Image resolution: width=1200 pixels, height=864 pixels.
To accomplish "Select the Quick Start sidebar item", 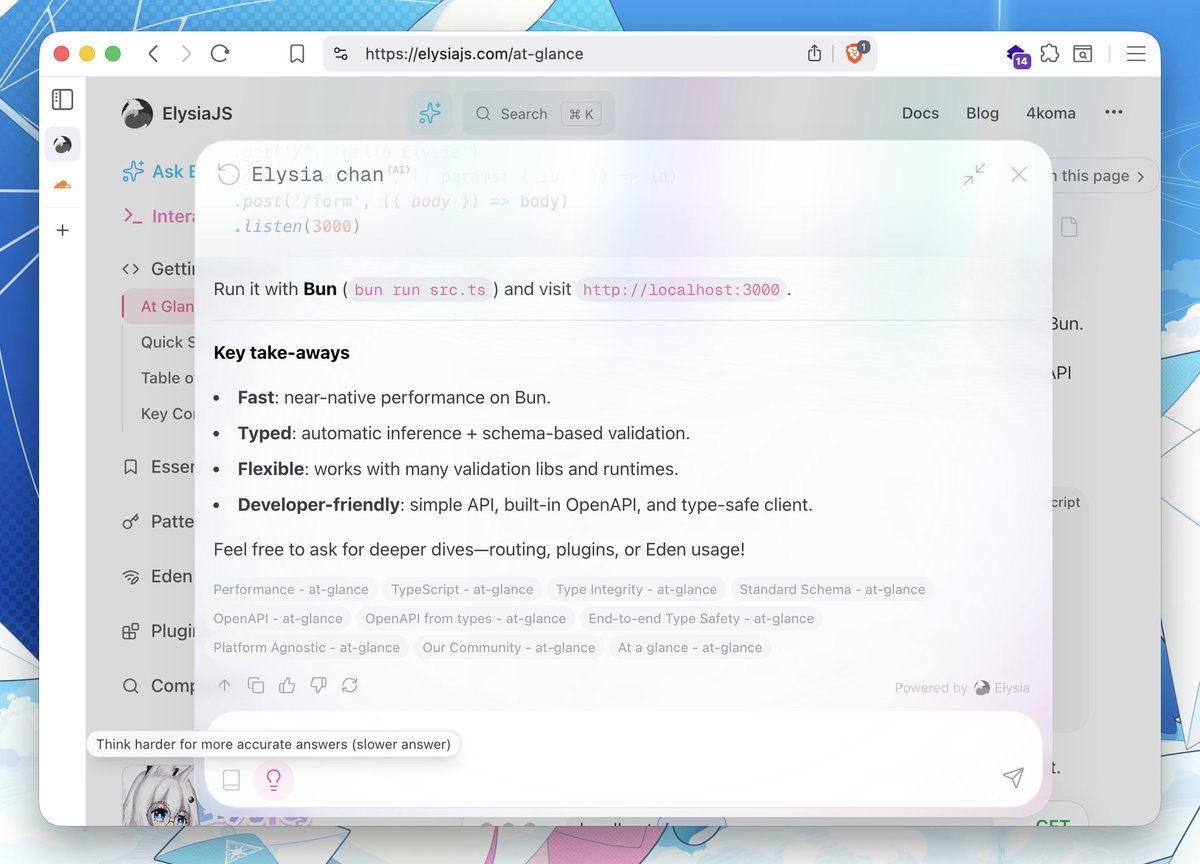I will [x=167, y=342].
